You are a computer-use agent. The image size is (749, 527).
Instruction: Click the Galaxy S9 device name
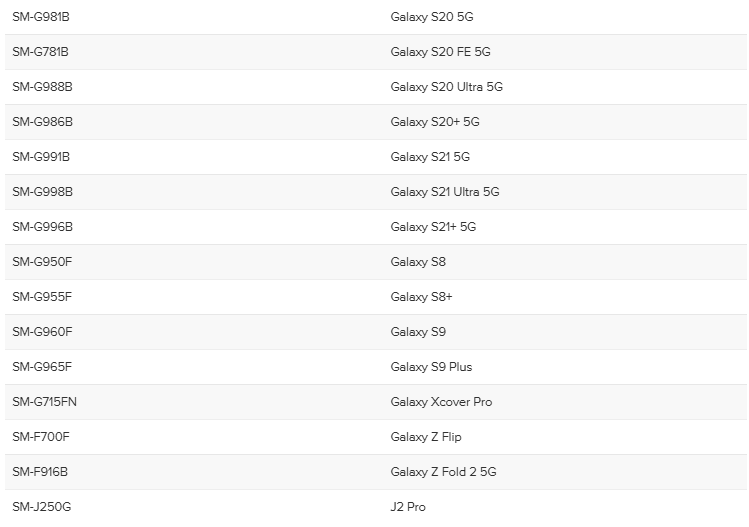pyautogui.click(x=418, y=332)
